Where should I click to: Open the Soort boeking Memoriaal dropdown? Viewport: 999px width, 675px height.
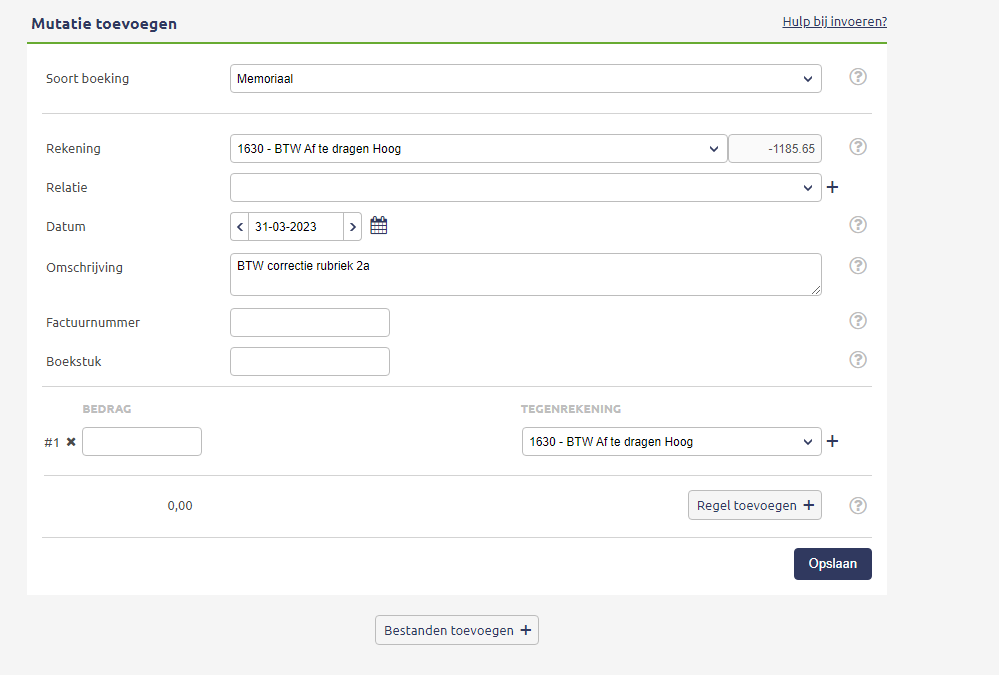pyautogui.click(x=526, y=78)
